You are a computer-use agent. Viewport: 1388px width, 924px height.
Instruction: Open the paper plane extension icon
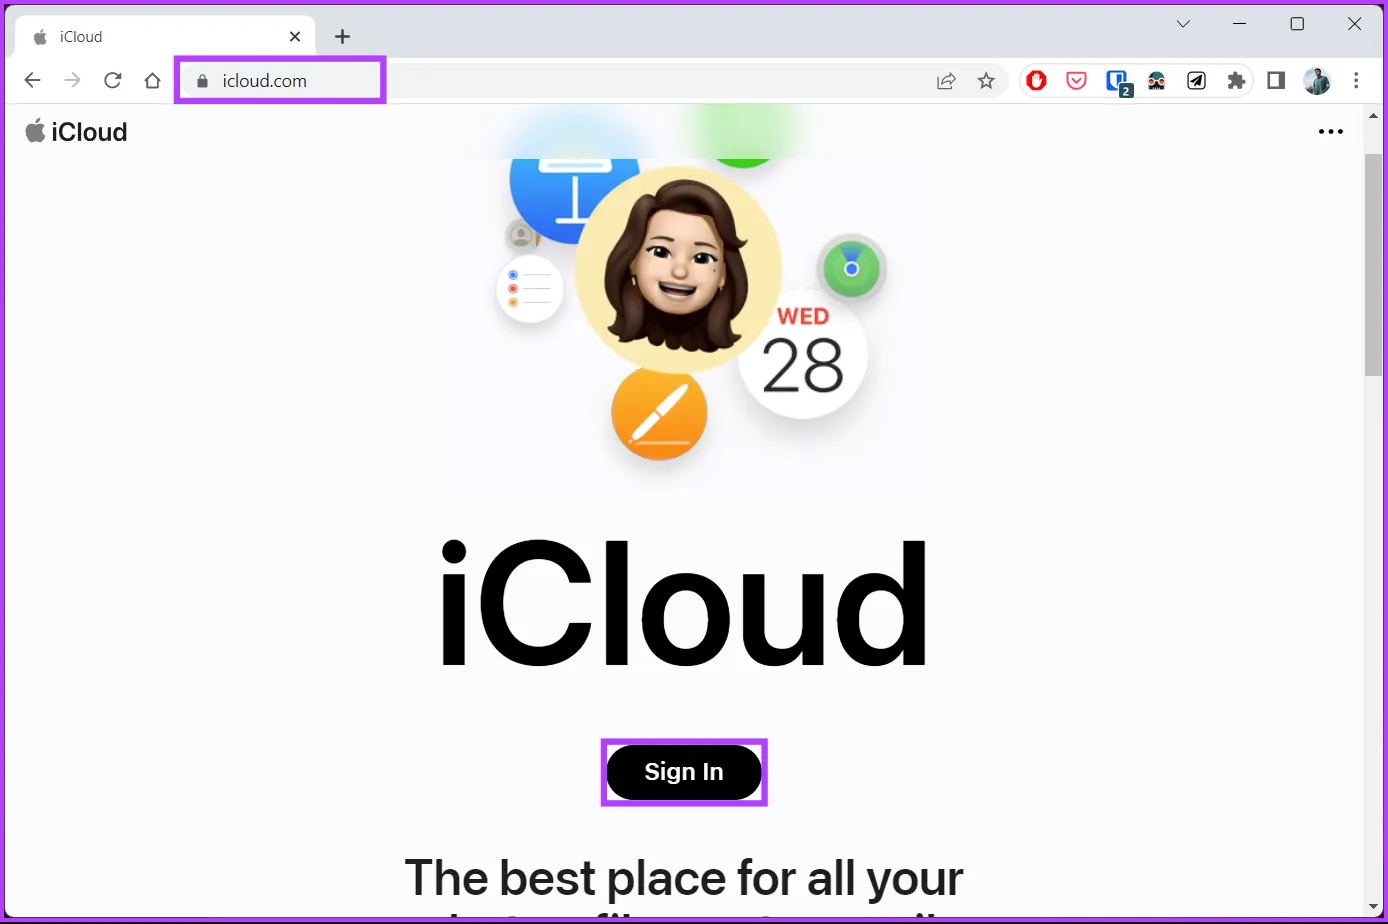1197,81
